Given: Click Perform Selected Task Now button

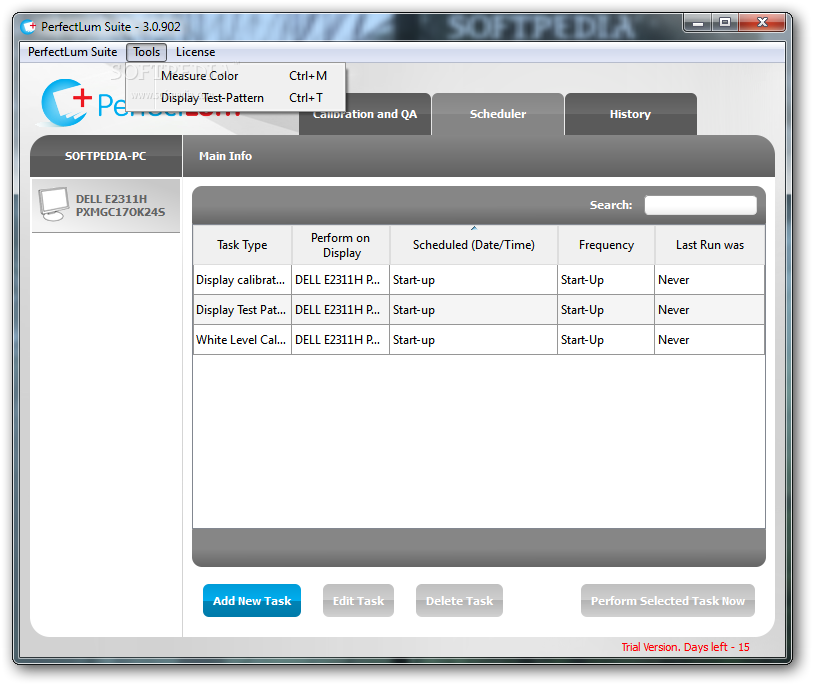Looking at the screenshot, I should click(668, 600).
